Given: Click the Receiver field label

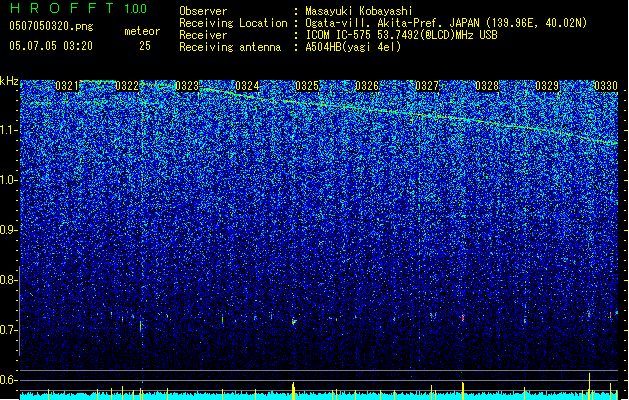Looking at the screenshot, I should click(203, 35).
